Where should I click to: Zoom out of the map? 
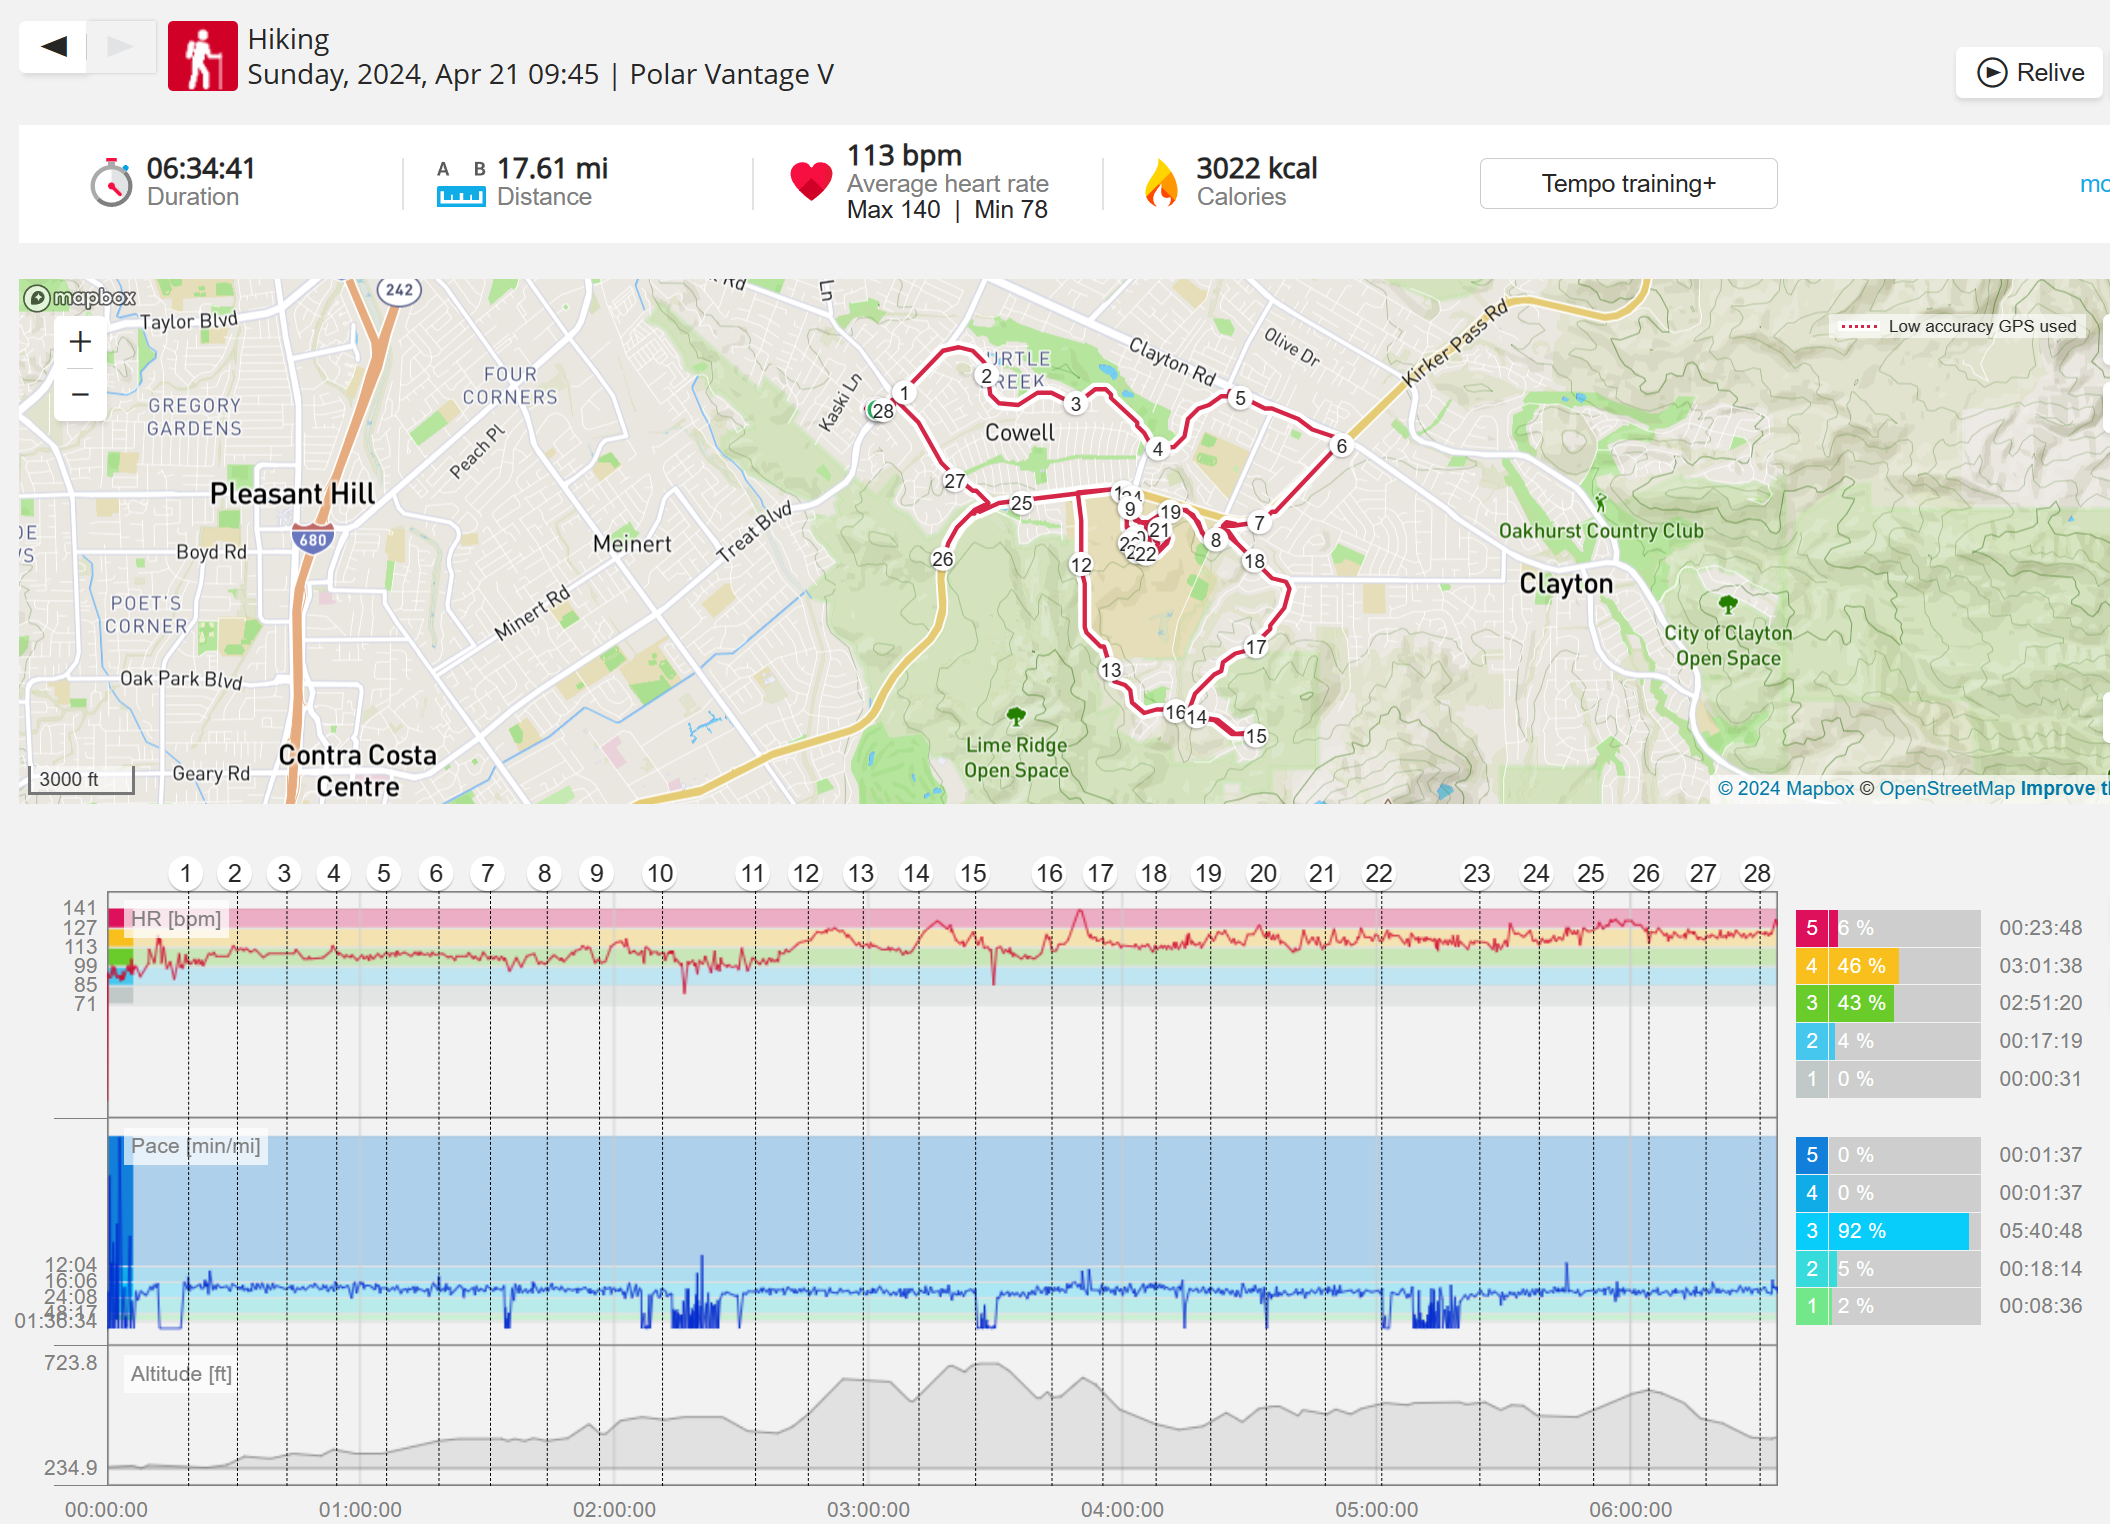pos(80,394)
